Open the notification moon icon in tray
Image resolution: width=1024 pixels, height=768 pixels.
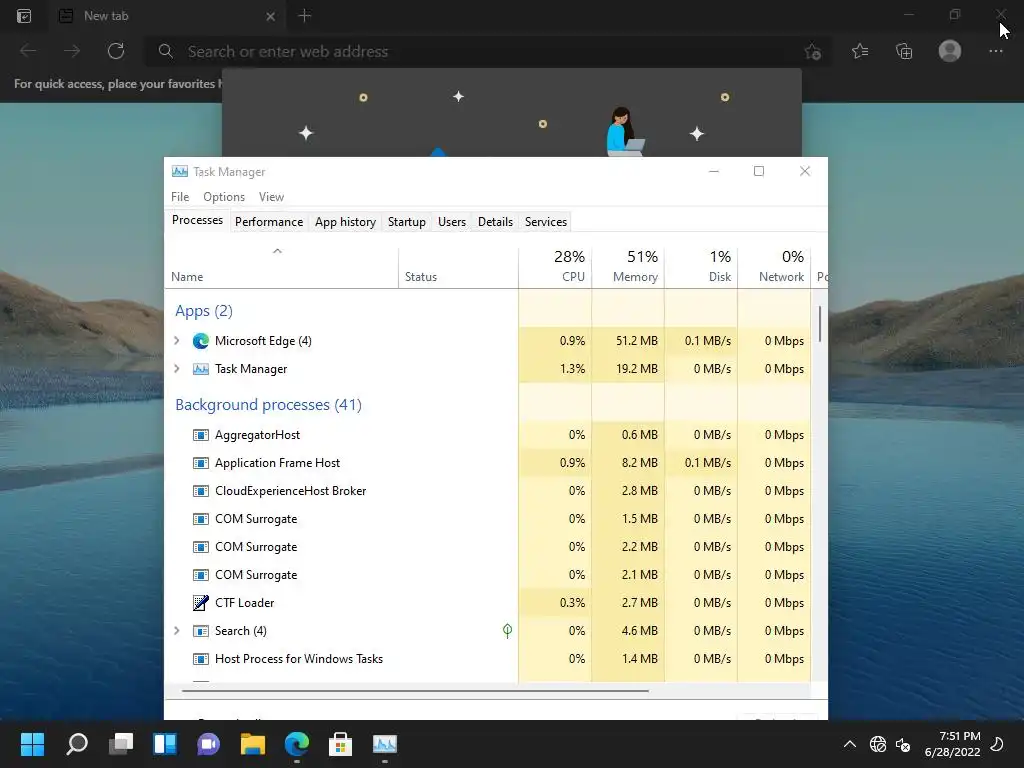tap(997, 744)
